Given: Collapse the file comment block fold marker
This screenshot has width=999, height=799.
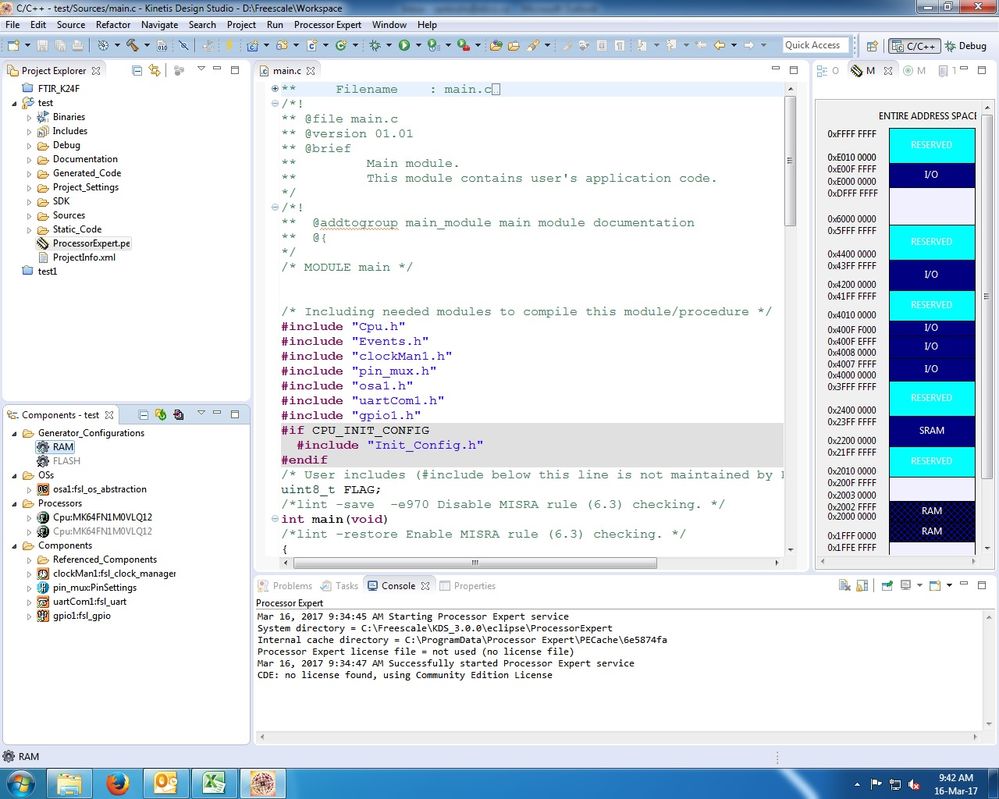Looking at the screenshot, I should [275, 103].
